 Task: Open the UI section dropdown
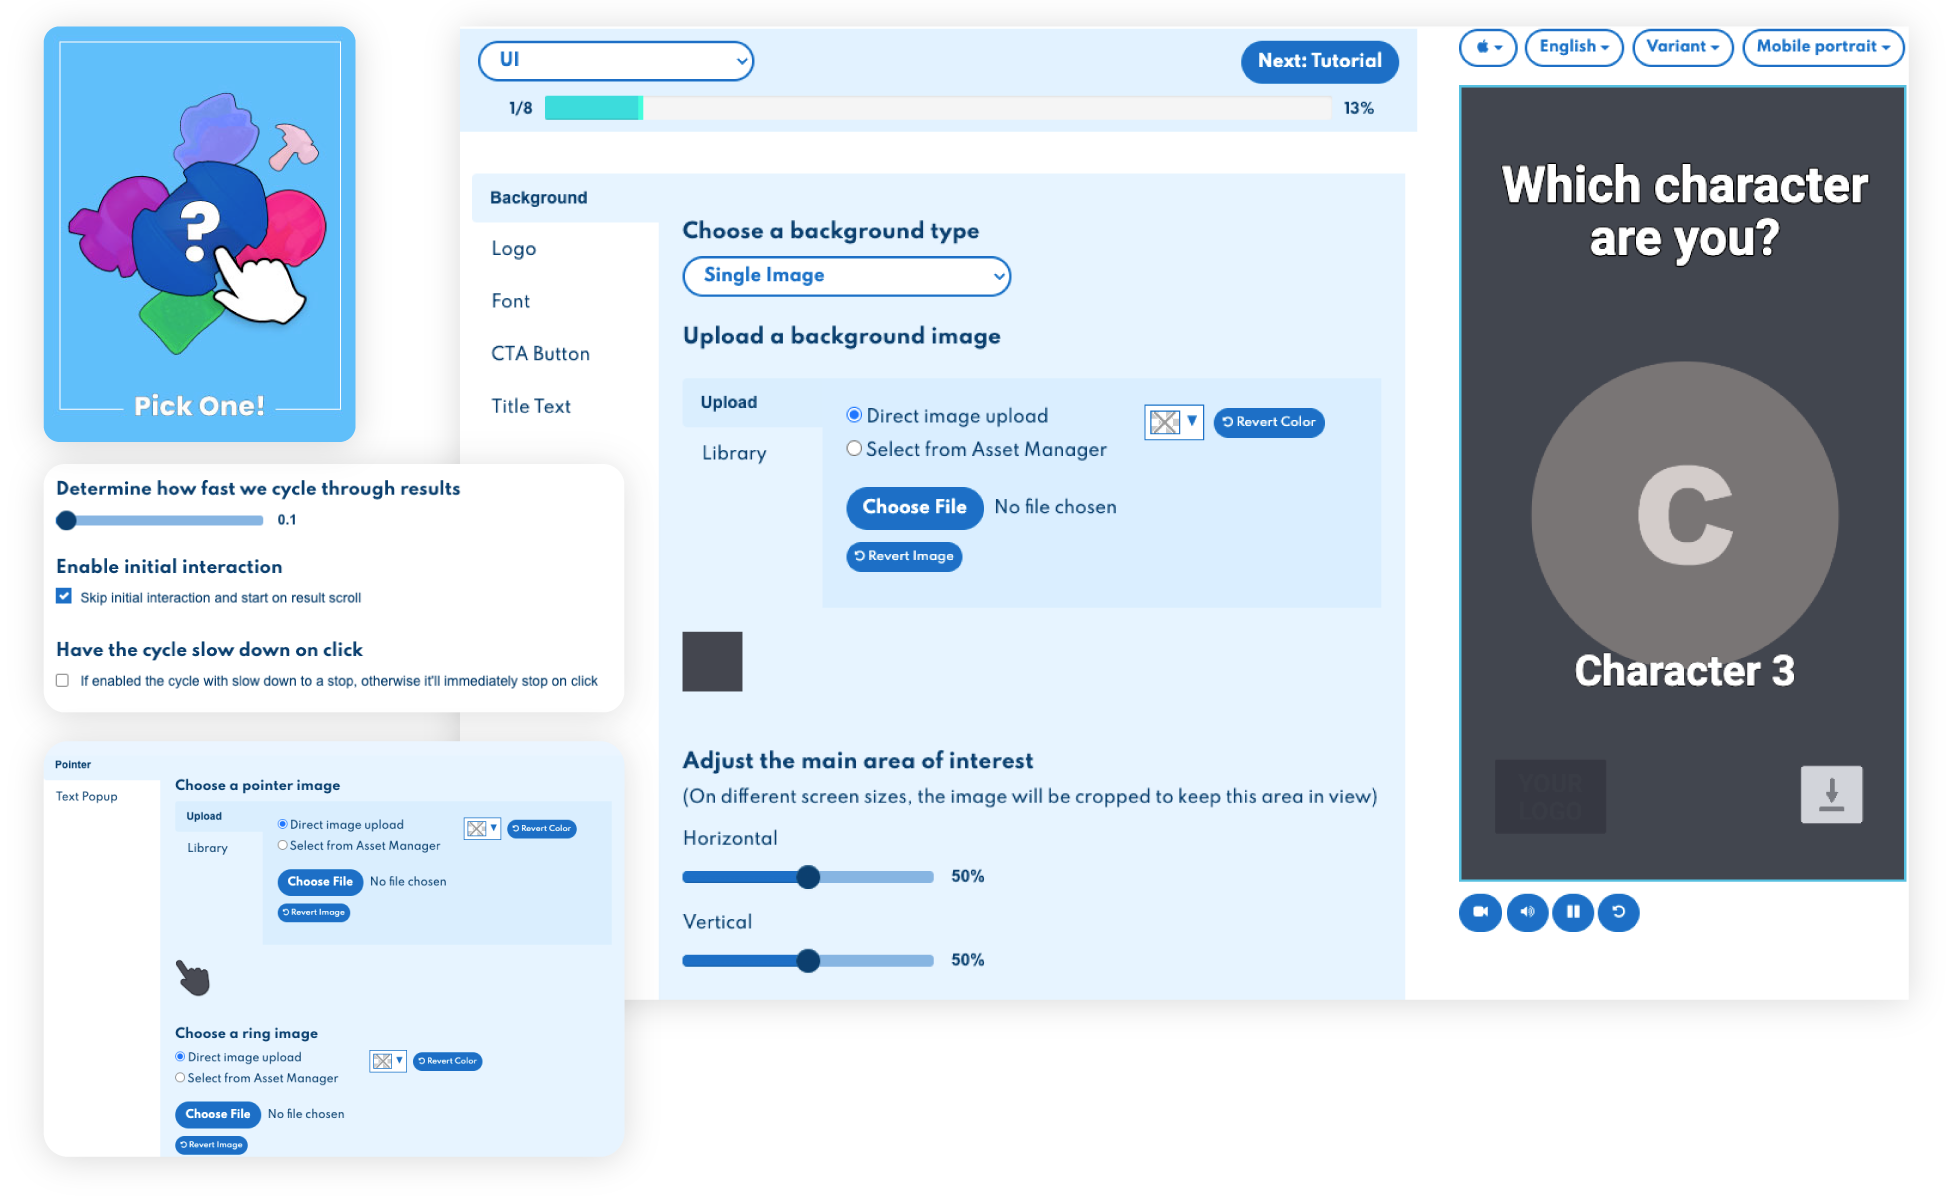pos(616,61)
